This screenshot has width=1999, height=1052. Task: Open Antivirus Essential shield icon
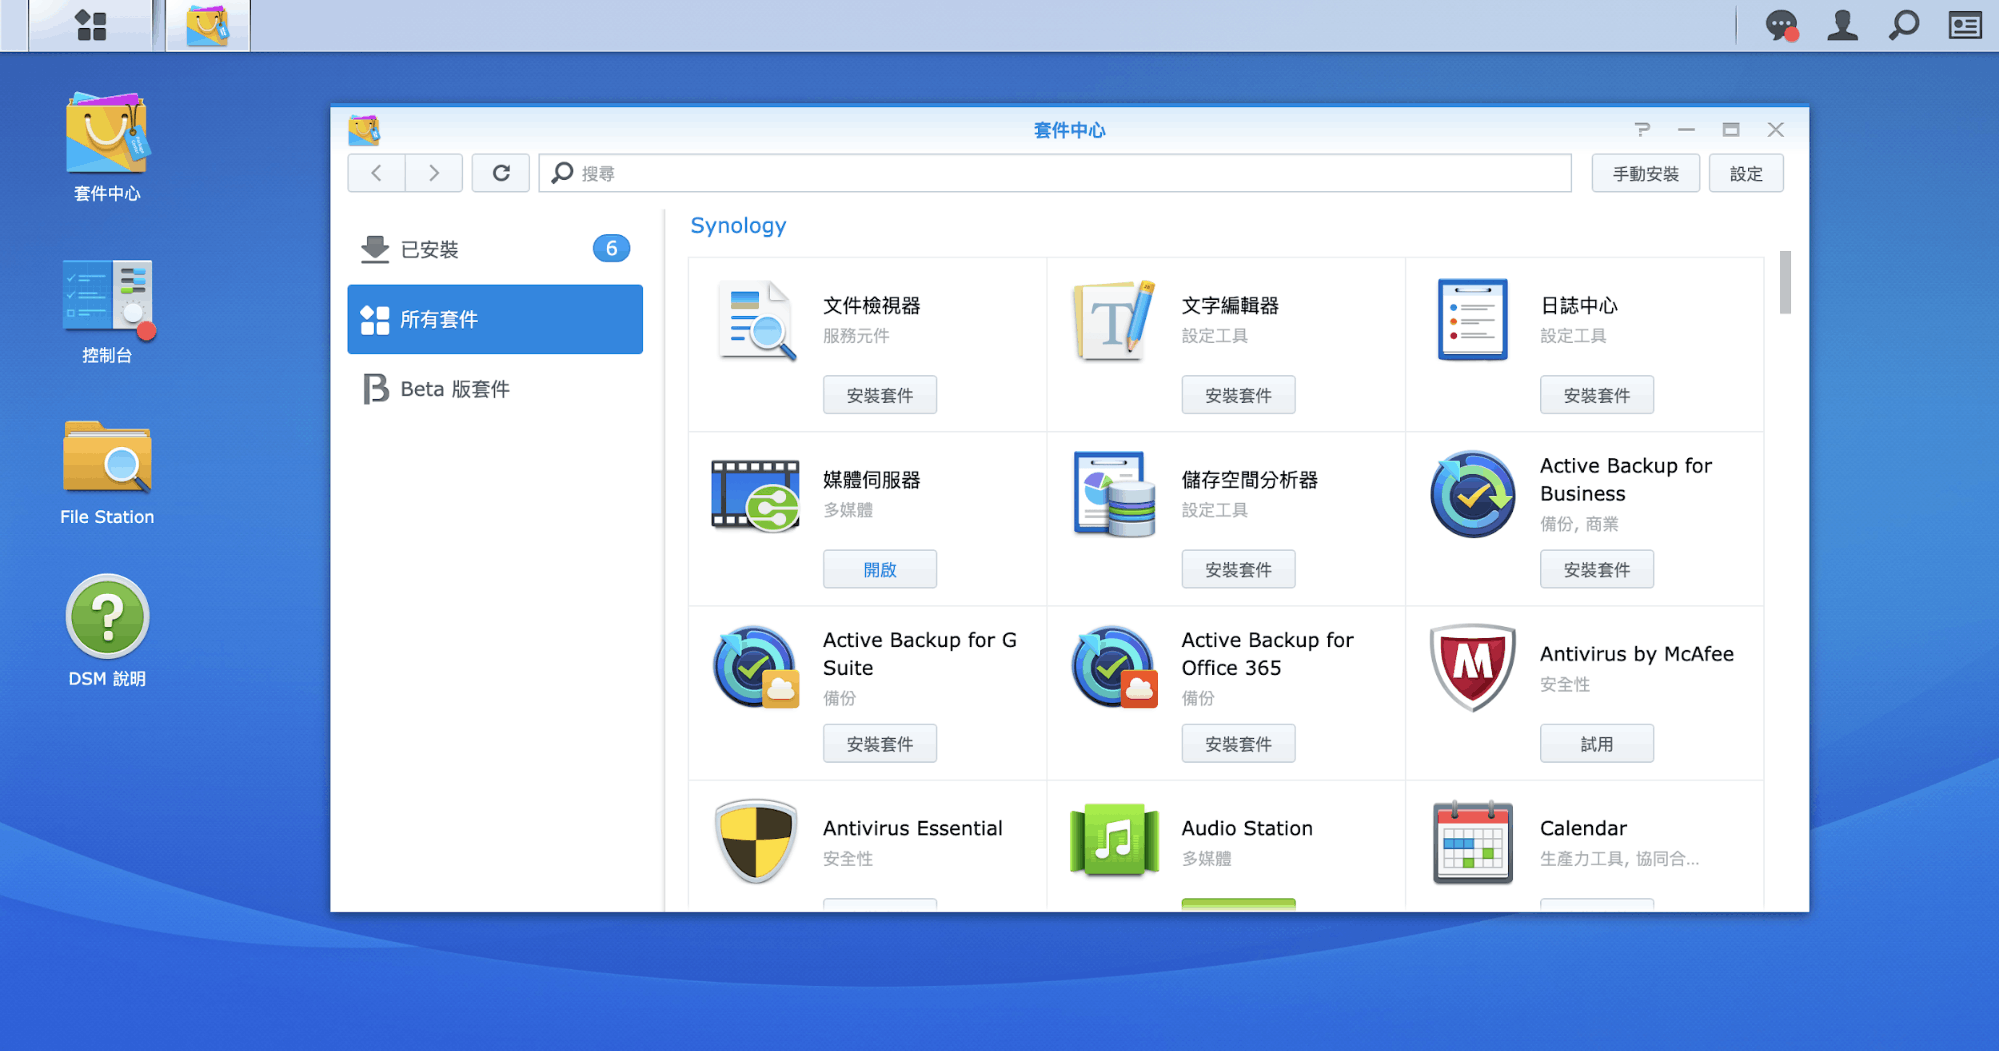(756, 842)
